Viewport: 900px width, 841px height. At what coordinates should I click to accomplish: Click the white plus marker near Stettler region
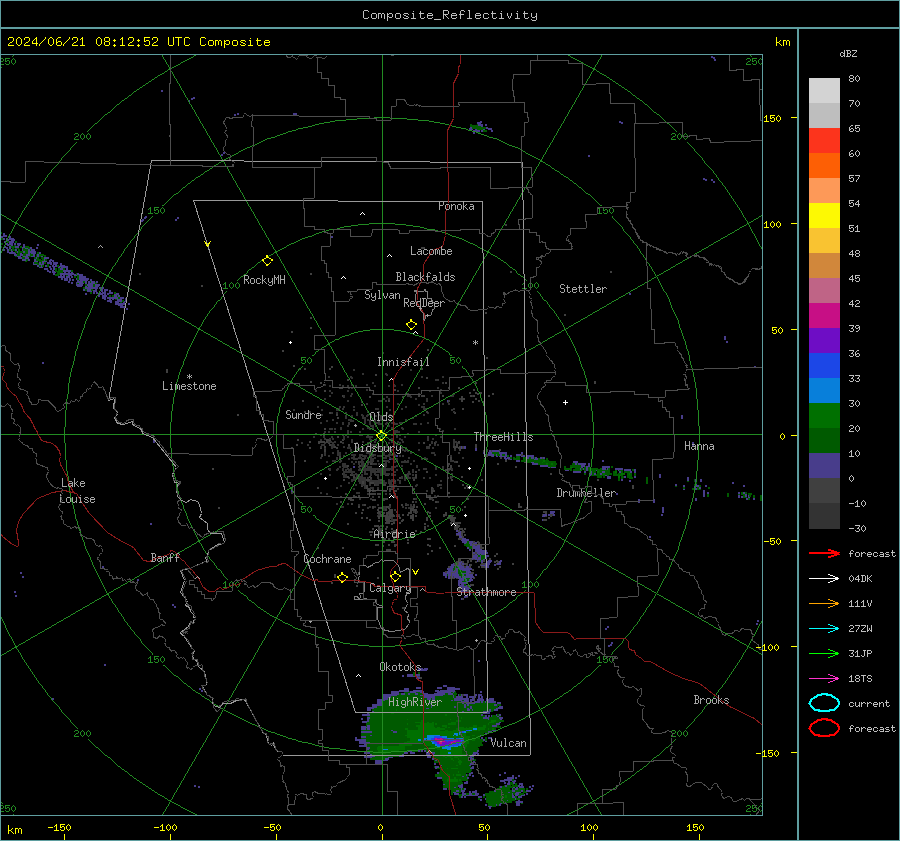565,402
